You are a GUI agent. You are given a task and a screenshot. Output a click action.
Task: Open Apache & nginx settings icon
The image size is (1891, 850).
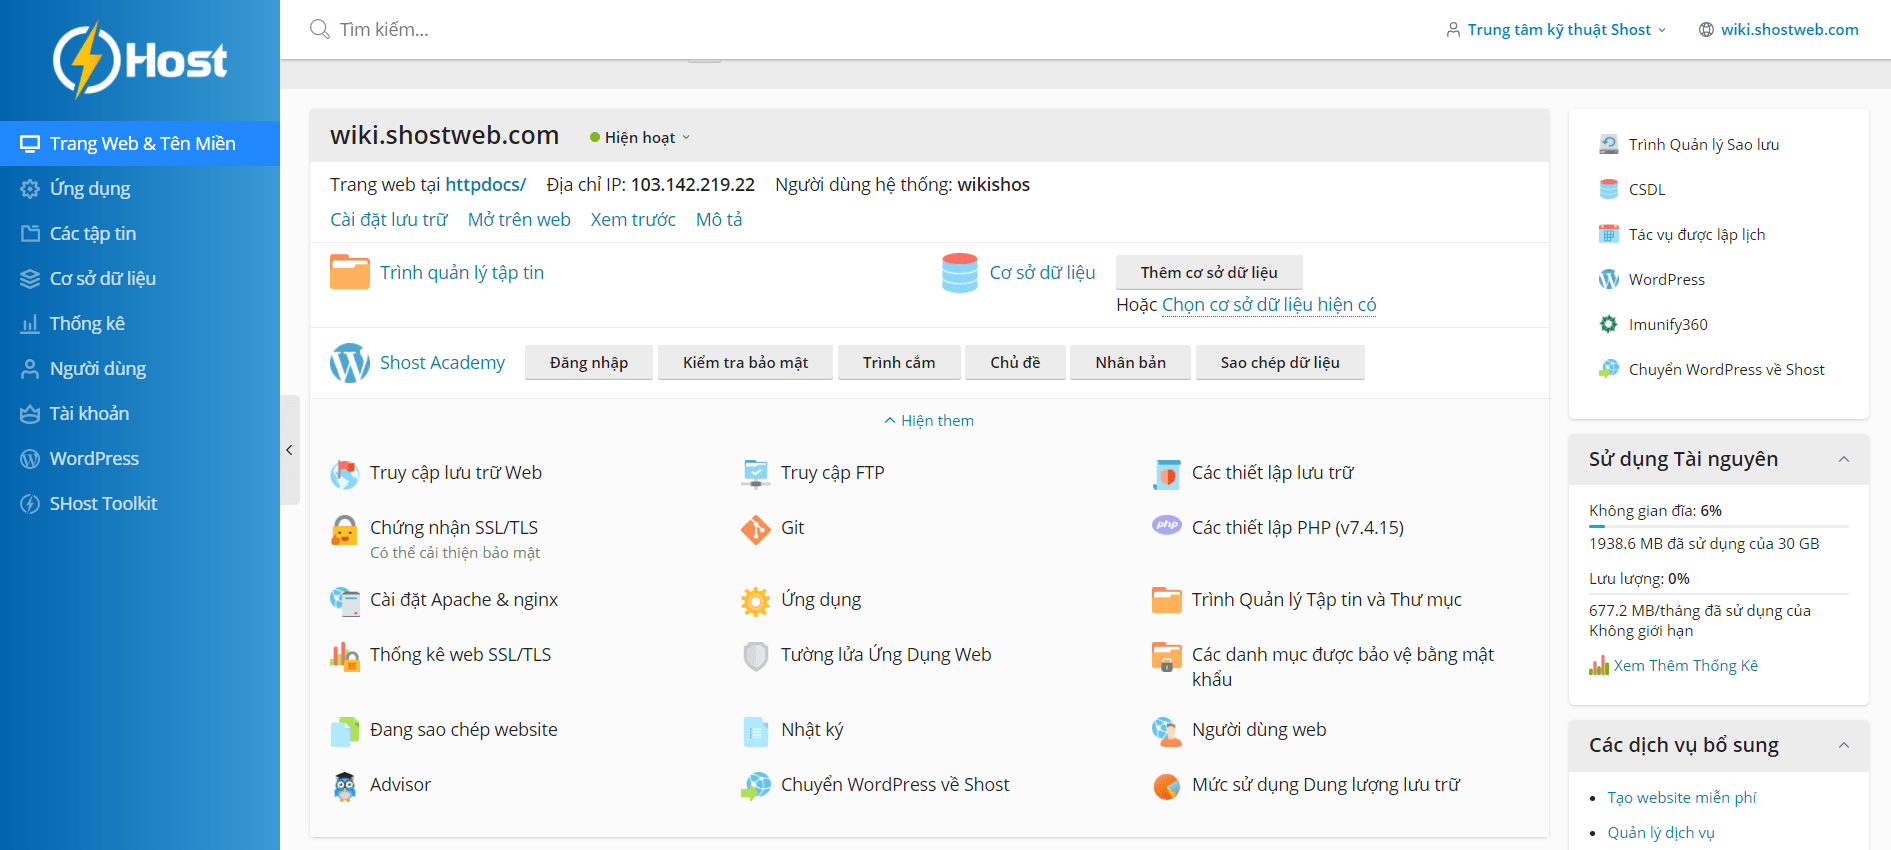tap(345, 601)
